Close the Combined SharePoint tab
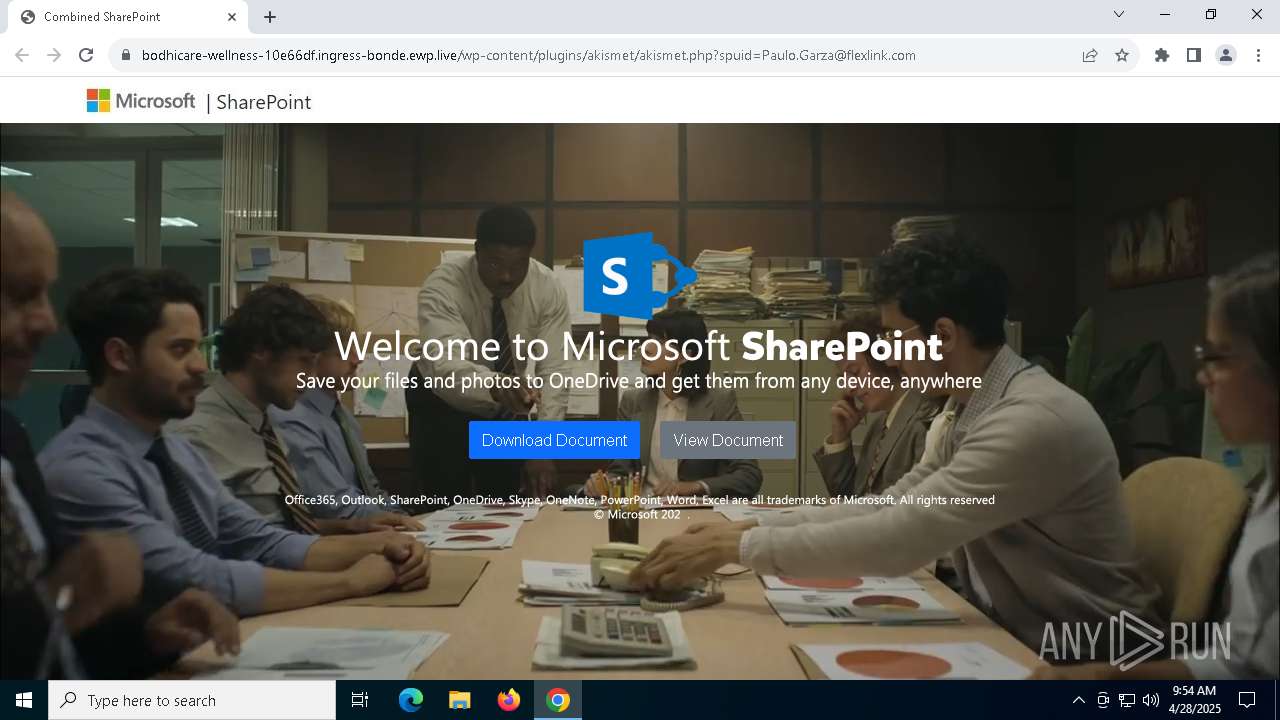 [232, 17]
